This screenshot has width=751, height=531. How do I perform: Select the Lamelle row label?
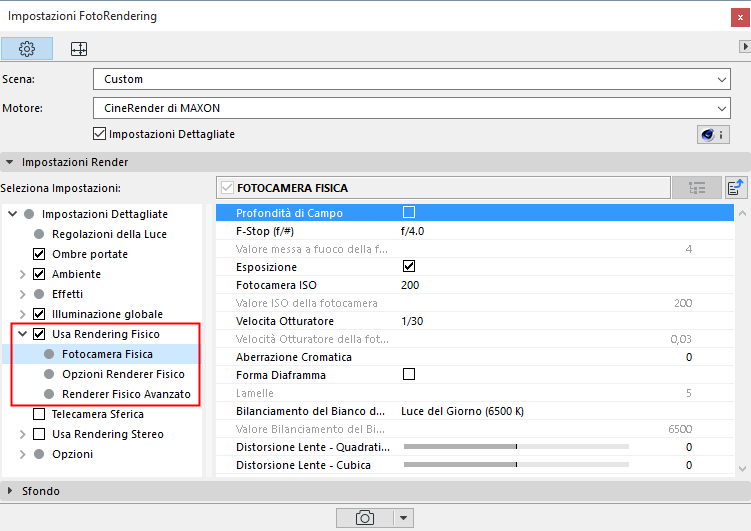click(x=254, y=393)
